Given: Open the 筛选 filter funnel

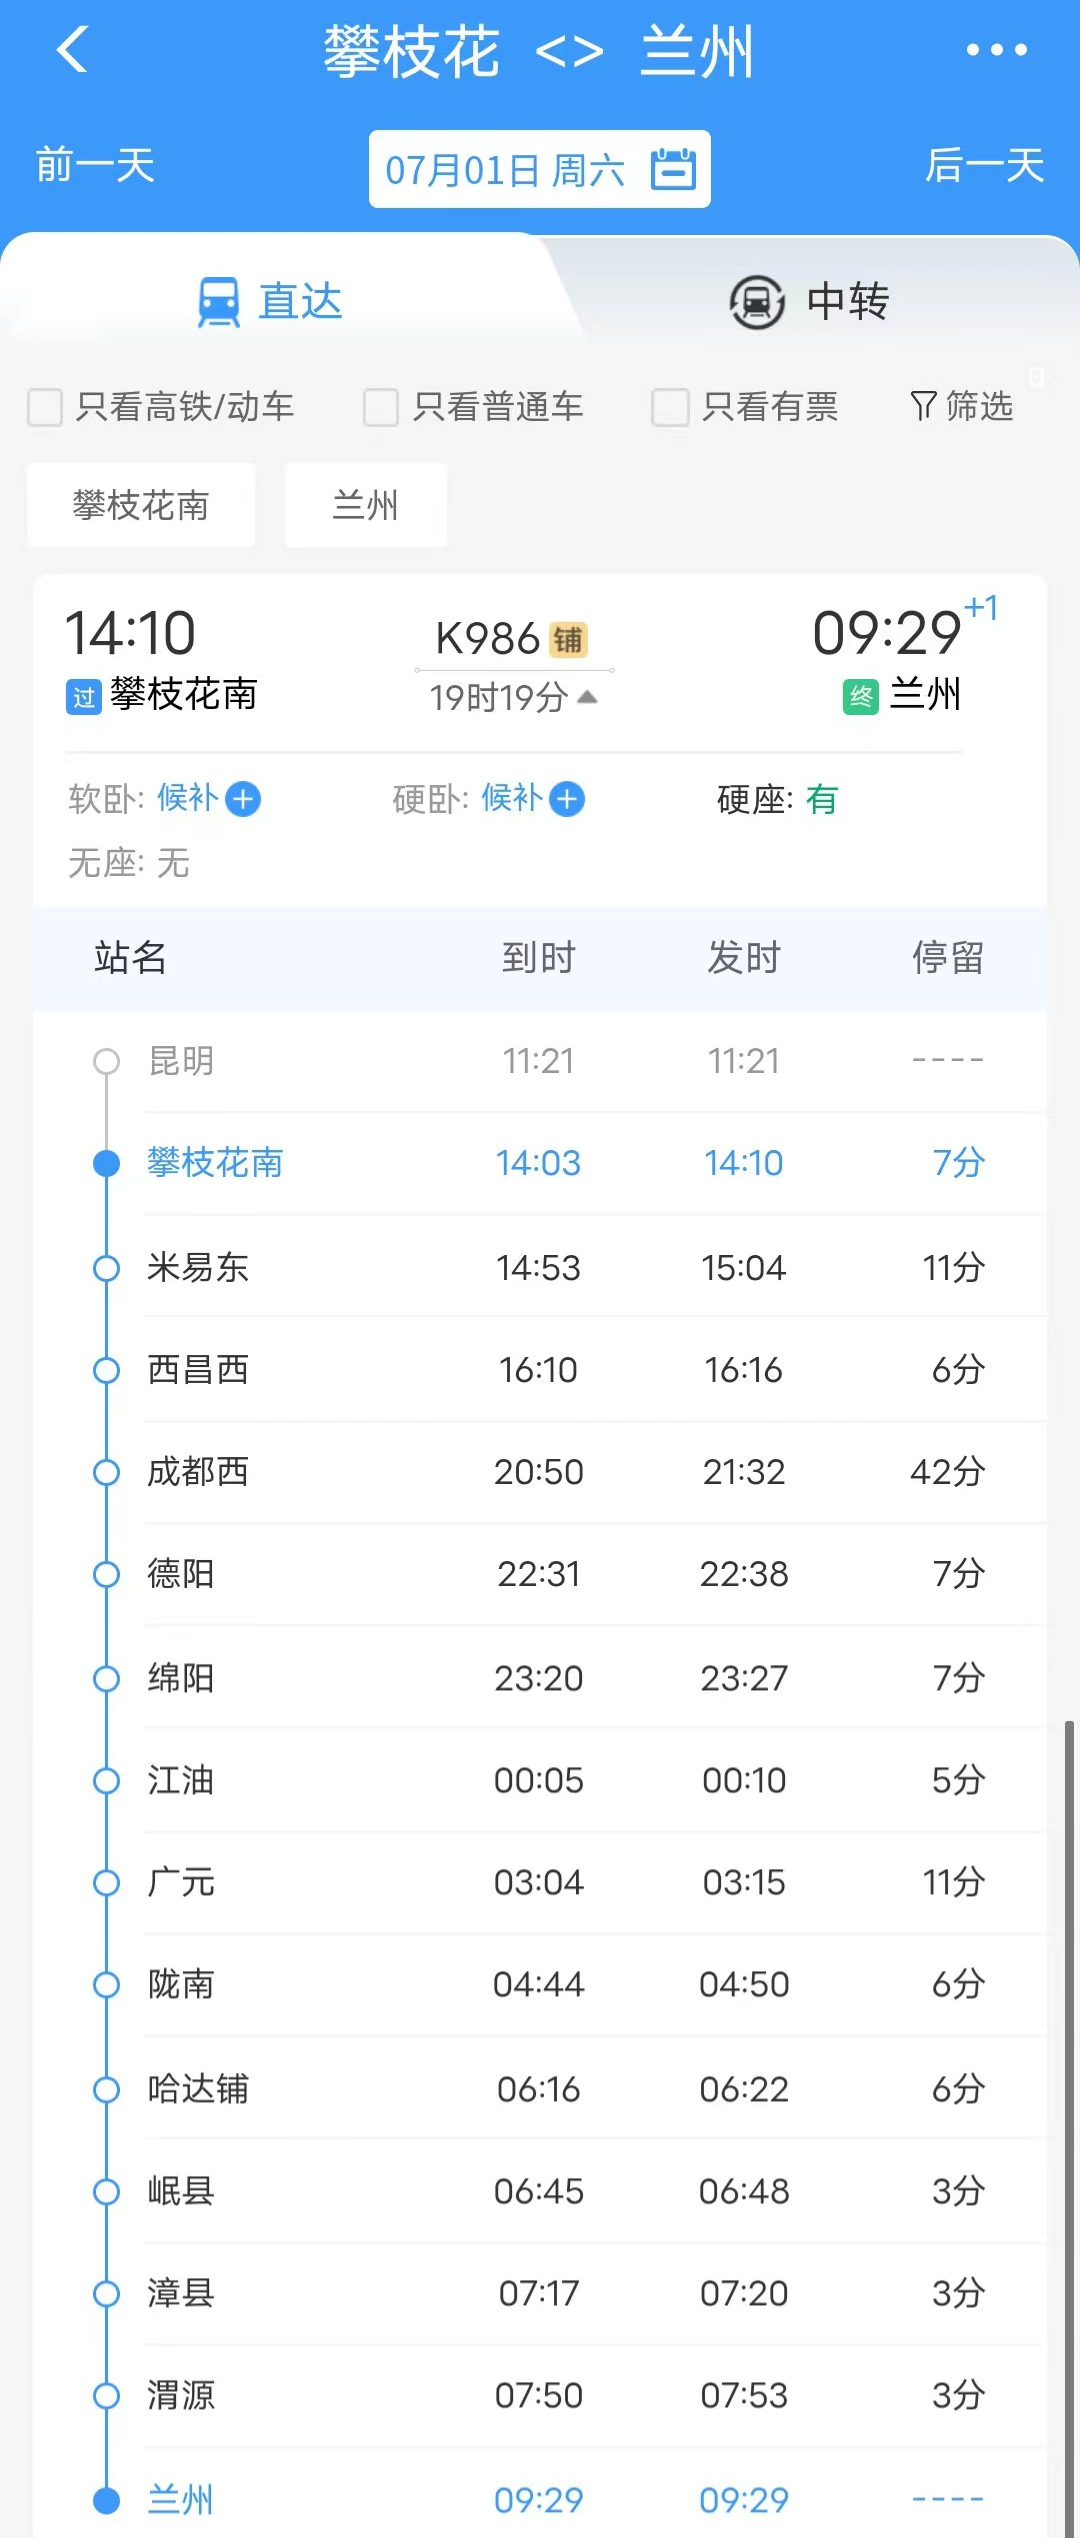Looking at the screenshot, I should [961, 406].
